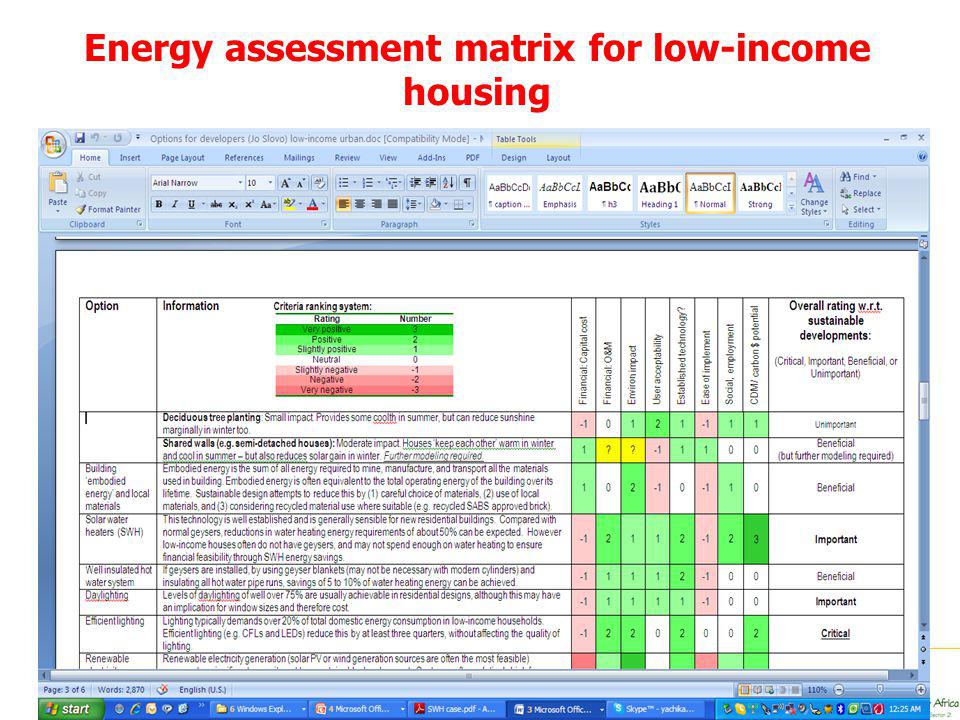Viewport: 960px width, 720px height.
Task: Open Change Case dropdown
Action: 268,204
